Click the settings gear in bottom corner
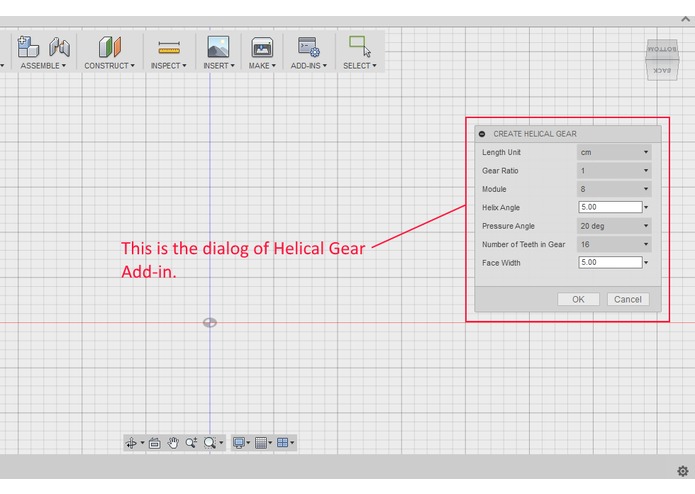 click(683, 471)
